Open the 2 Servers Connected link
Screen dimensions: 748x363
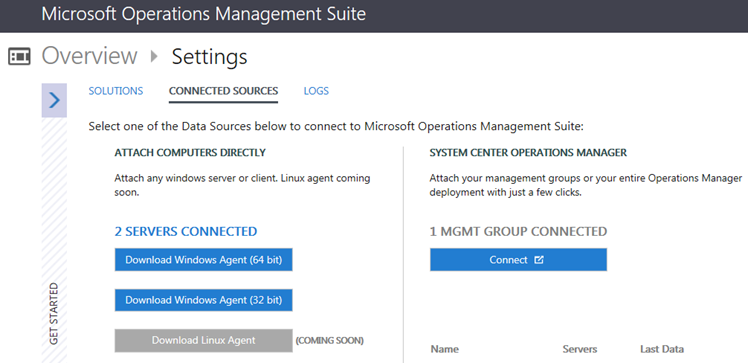click(x=186, y=231)
